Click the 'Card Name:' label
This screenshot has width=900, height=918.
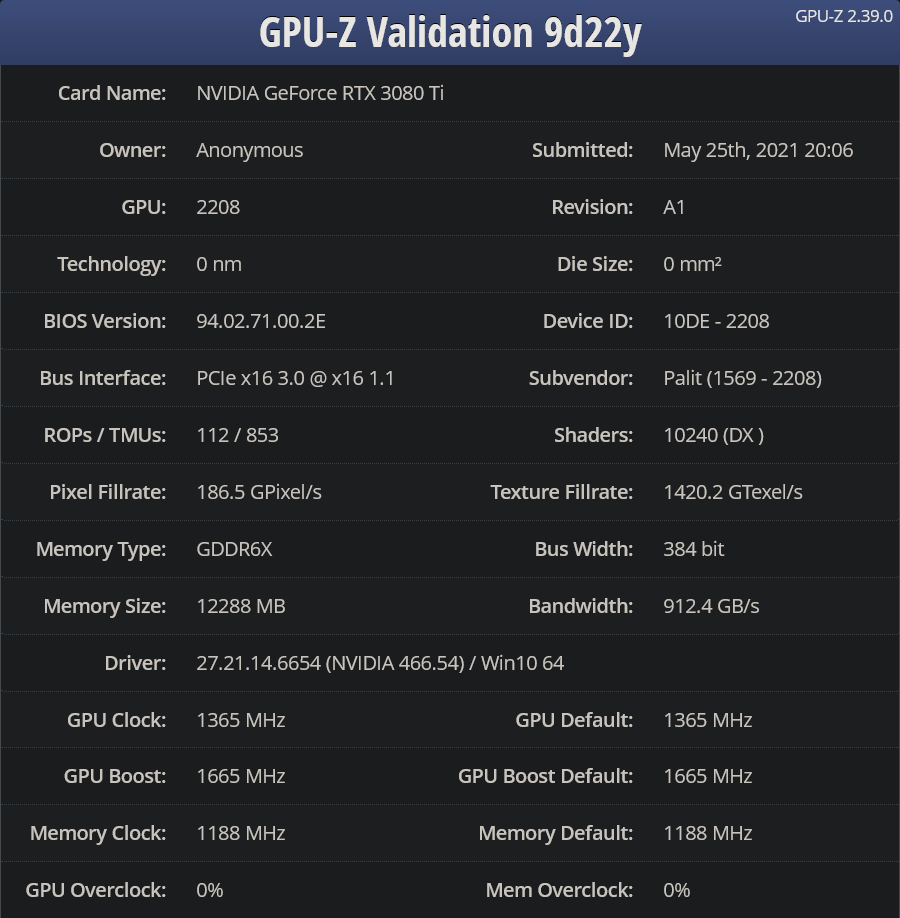pos(112,93)
